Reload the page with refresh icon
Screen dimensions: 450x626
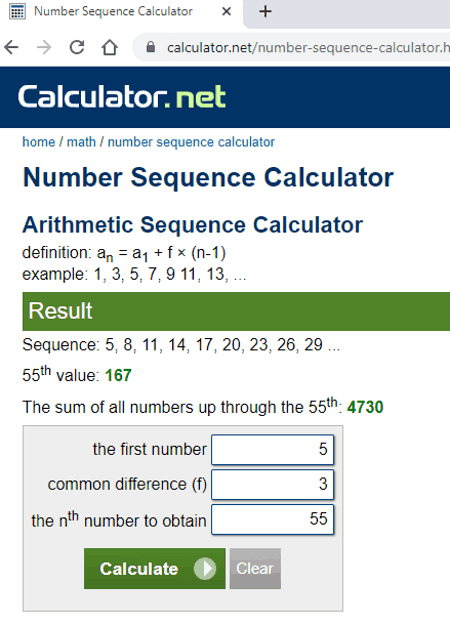tap(77, 48)
